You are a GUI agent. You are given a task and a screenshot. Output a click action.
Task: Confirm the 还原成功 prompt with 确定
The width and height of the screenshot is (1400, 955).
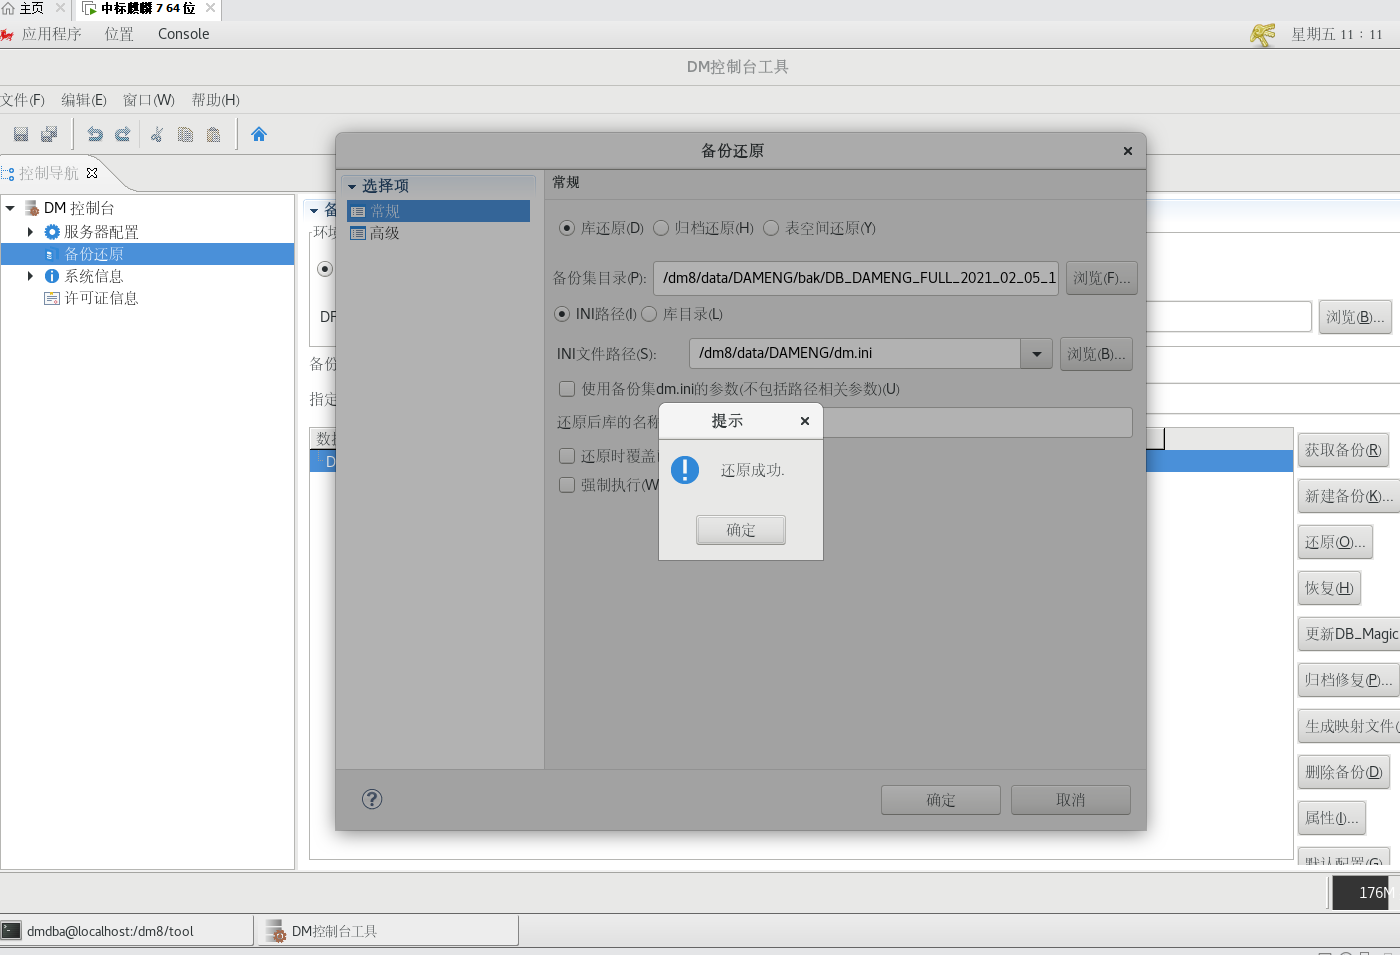pos(741,530)
